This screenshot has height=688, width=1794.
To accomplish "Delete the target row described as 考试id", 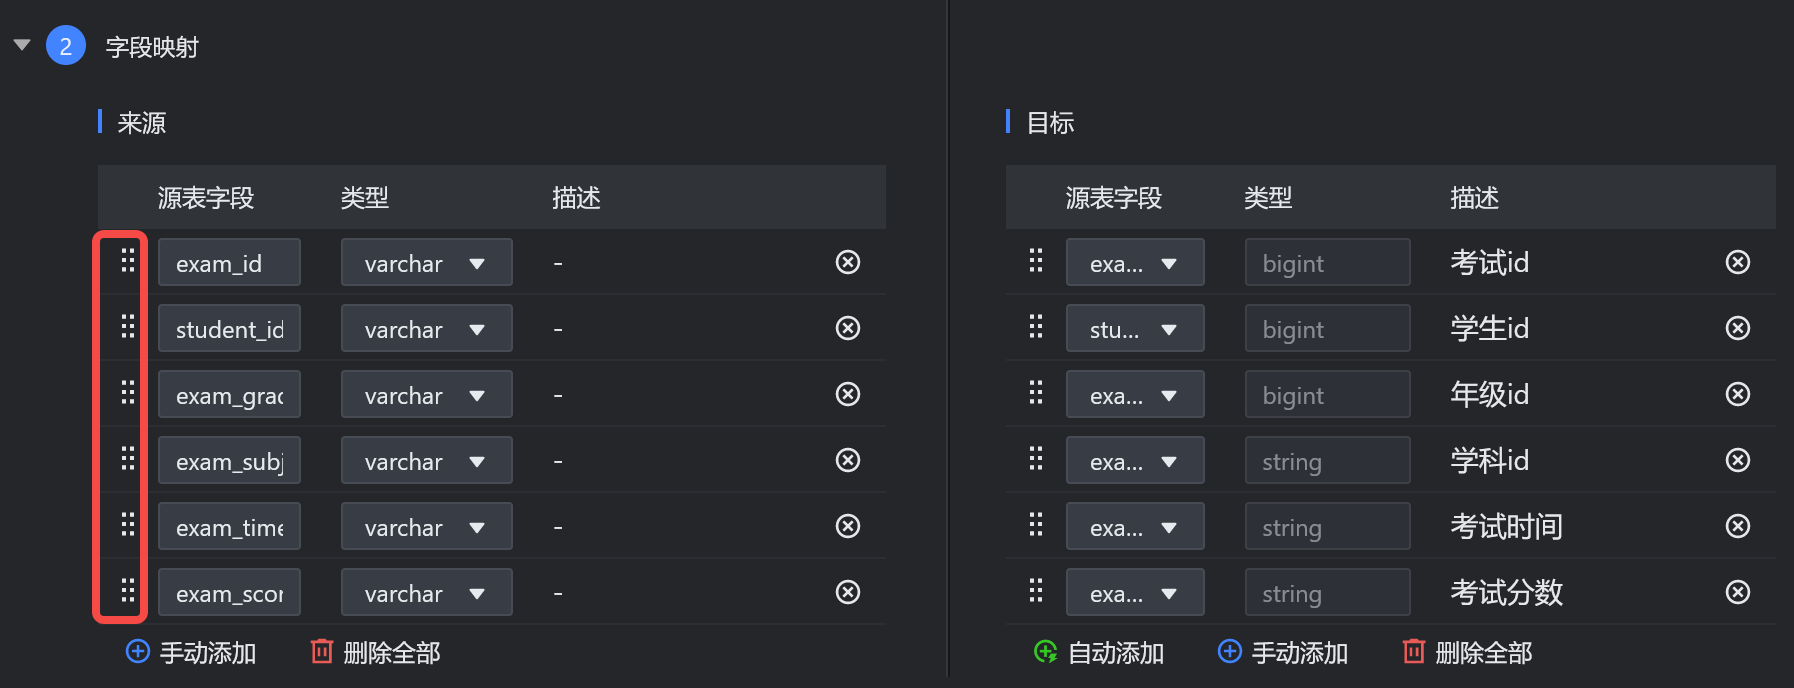I will [1738, 262].
